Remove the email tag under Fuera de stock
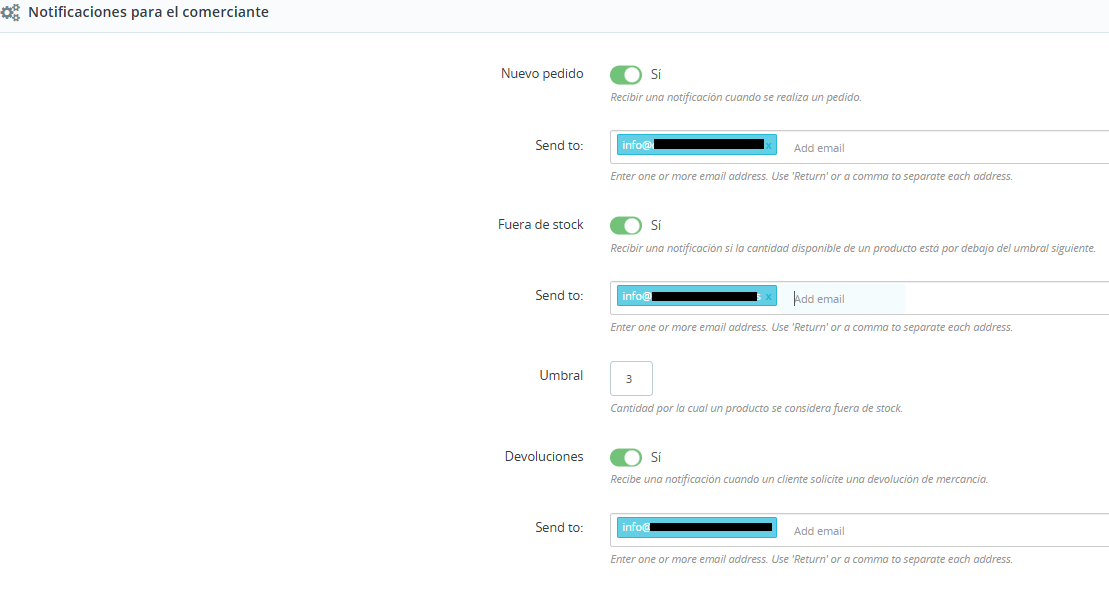This screenshot has width=1109, height=601. pyautogui.click(x=768, y=297)
